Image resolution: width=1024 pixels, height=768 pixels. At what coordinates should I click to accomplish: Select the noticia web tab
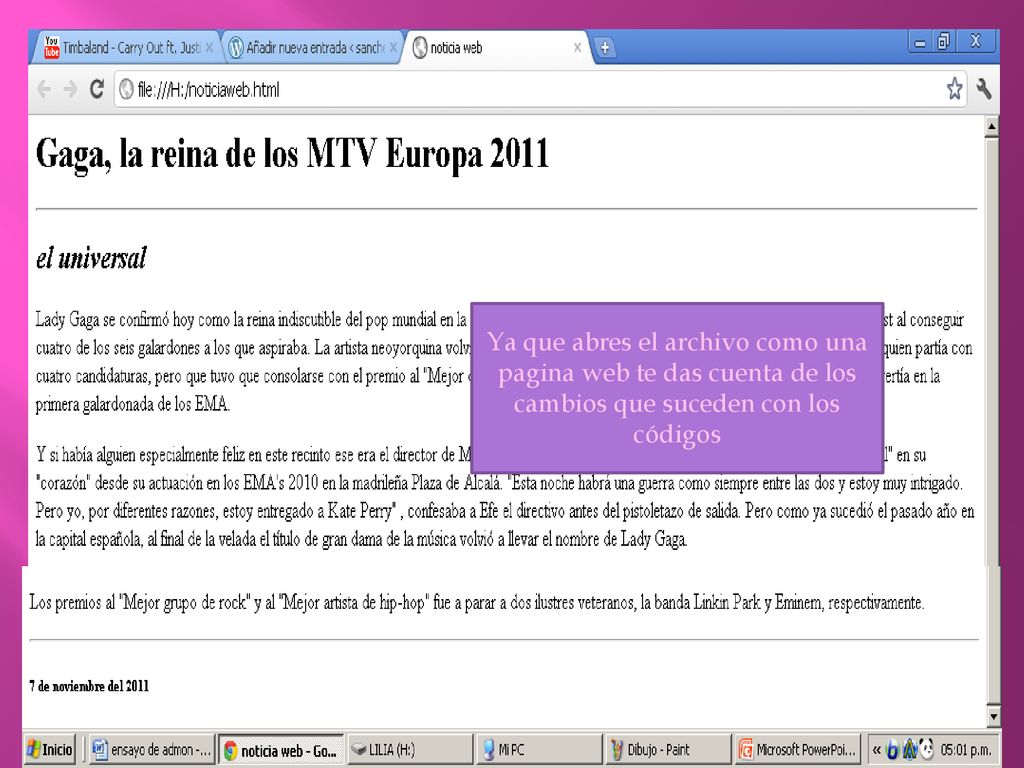(498, 48)
